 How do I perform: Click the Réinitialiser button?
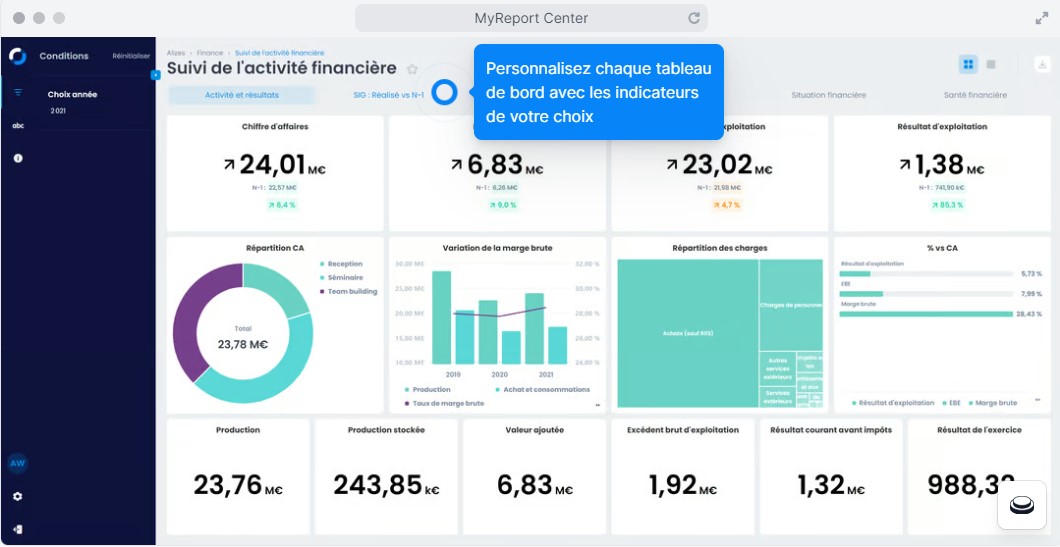pos(131,56)
